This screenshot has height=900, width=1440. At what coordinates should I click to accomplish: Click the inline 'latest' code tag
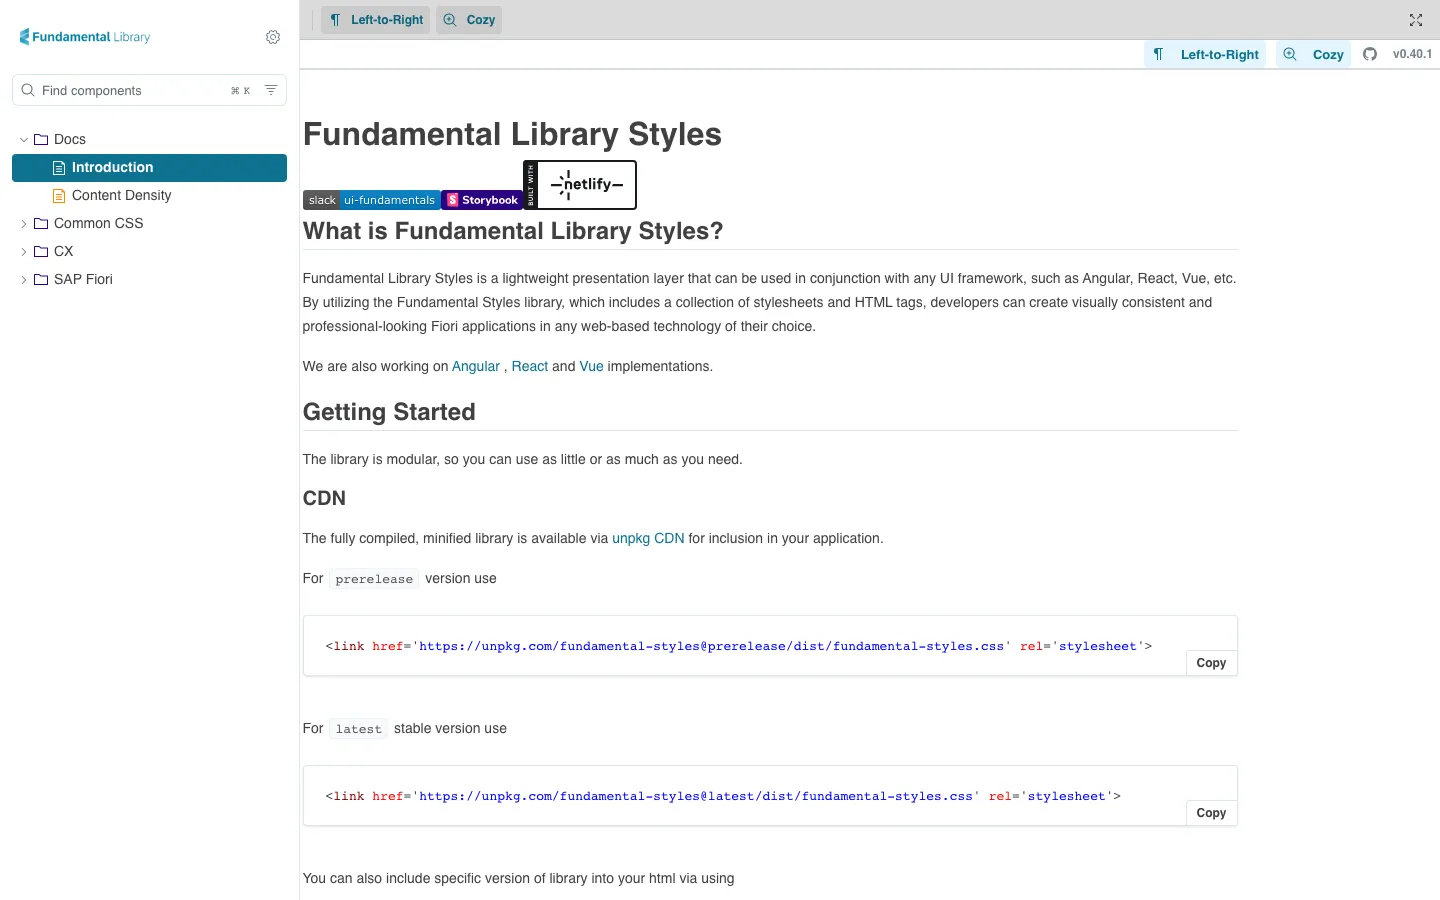click(359, 729)
